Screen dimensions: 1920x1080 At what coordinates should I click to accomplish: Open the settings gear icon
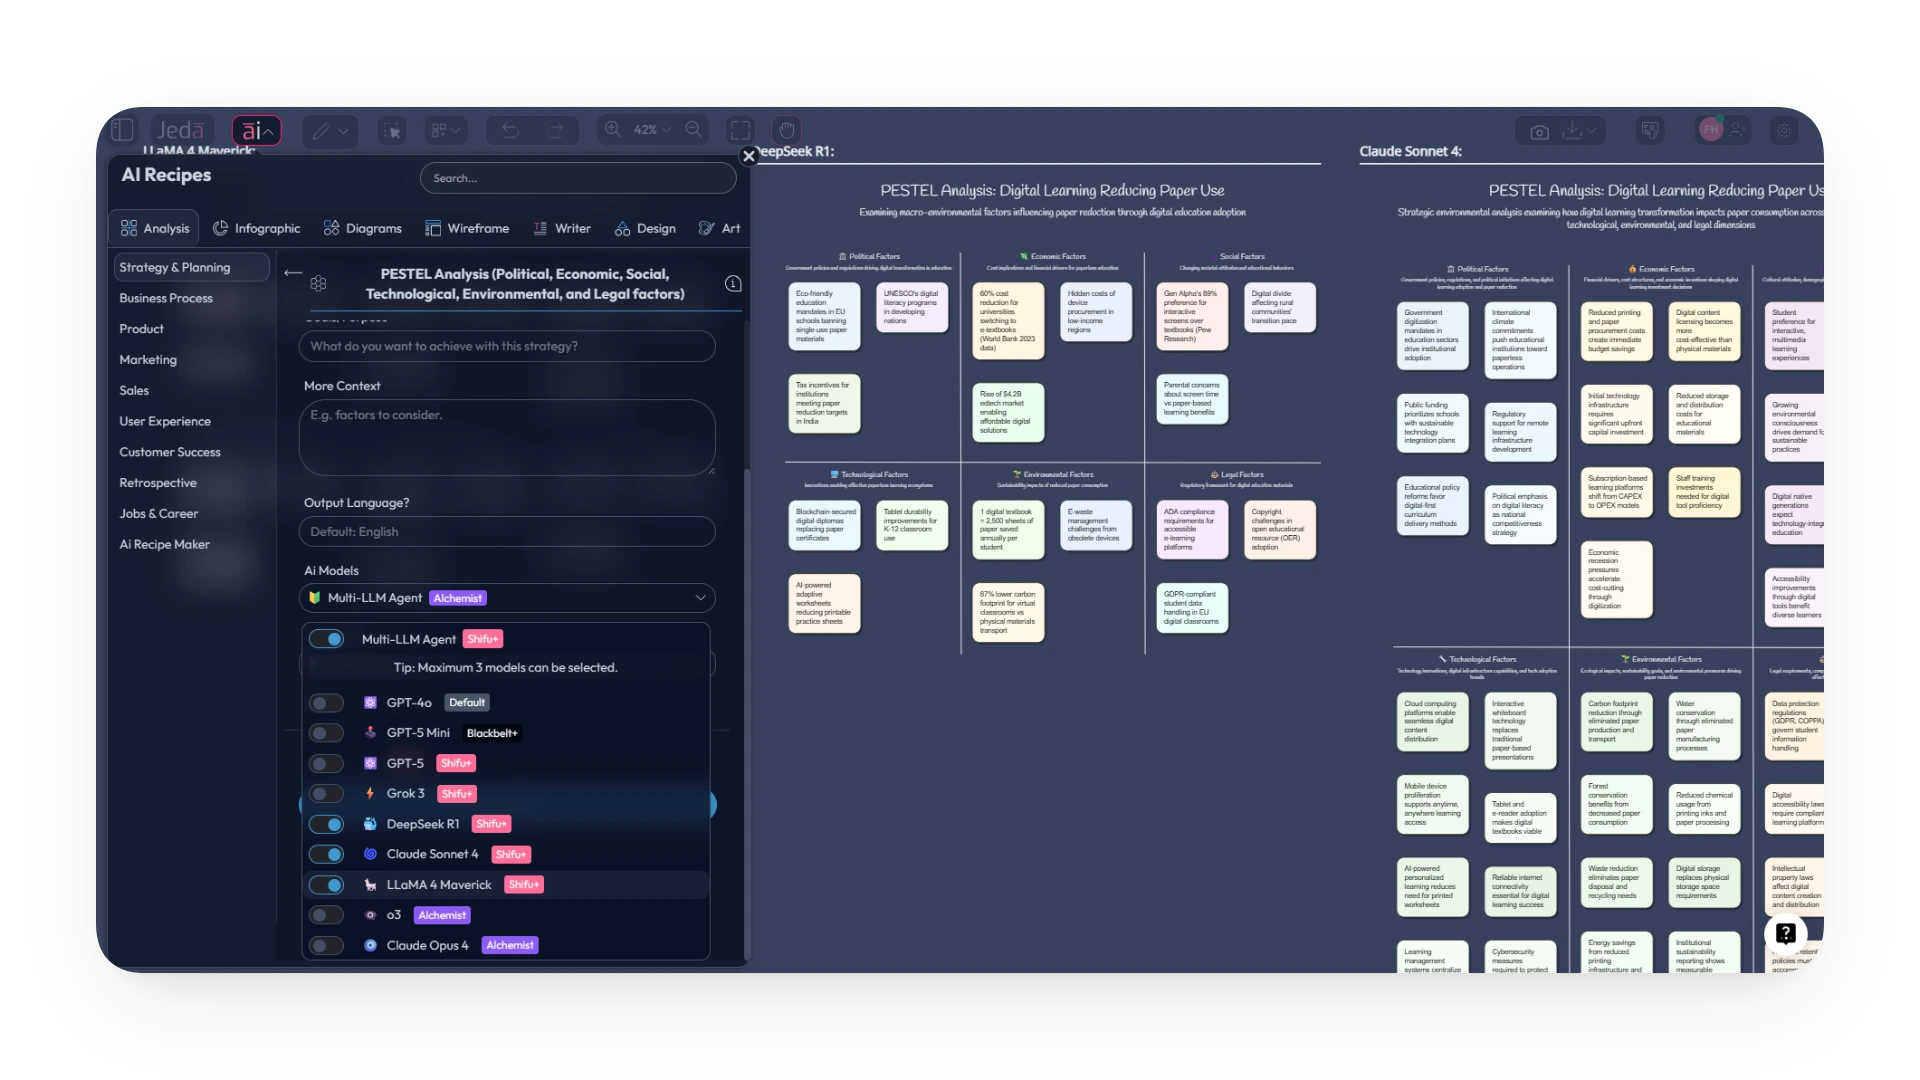(x=1784, y=130)
